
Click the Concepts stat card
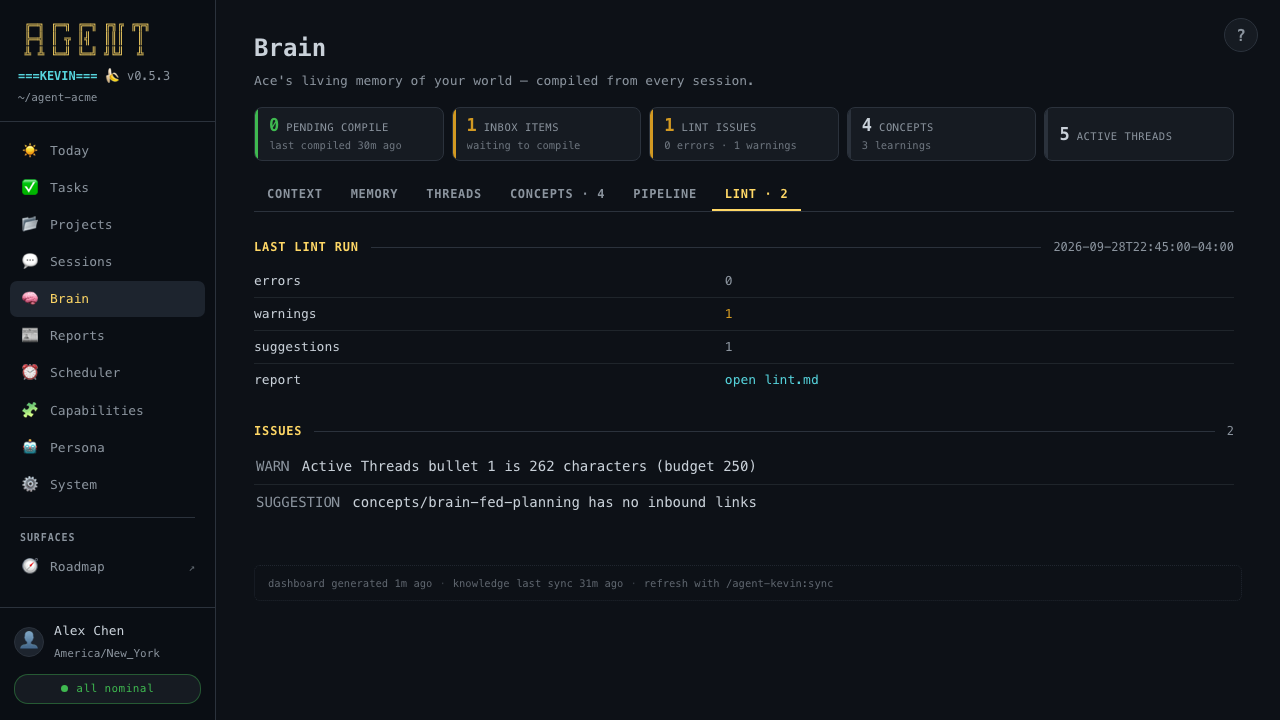pos(941,134)
